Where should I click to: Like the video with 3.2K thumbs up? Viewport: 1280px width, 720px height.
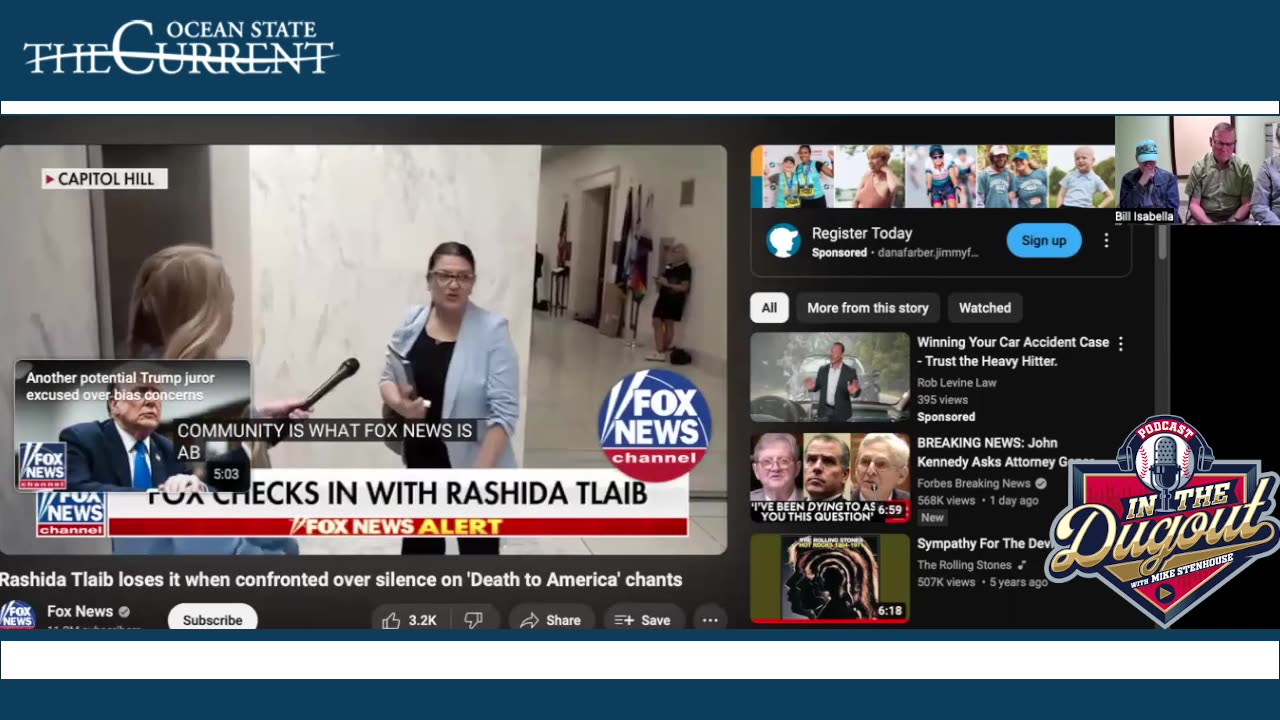411,620
